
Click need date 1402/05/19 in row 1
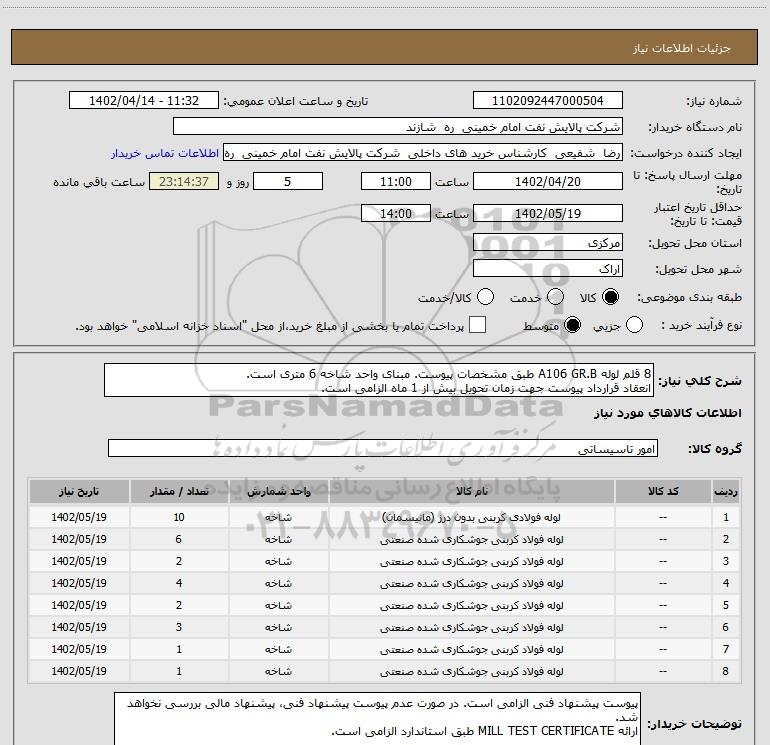[79, 517]
